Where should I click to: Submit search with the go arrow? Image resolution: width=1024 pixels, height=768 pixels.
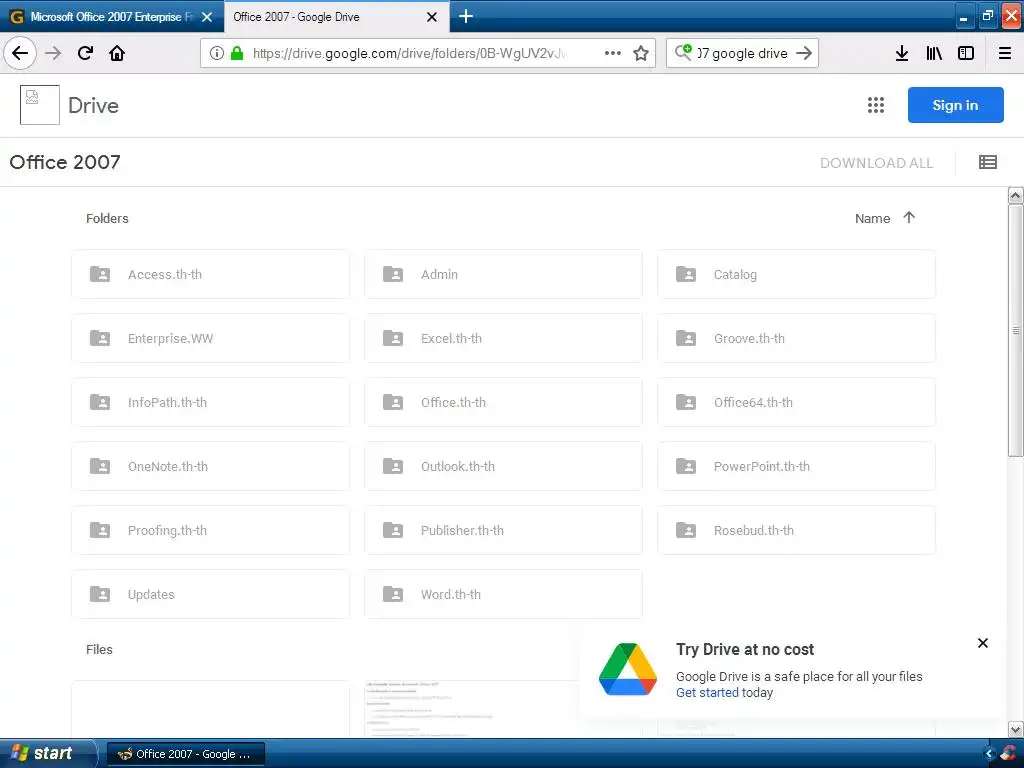point(804,53)
